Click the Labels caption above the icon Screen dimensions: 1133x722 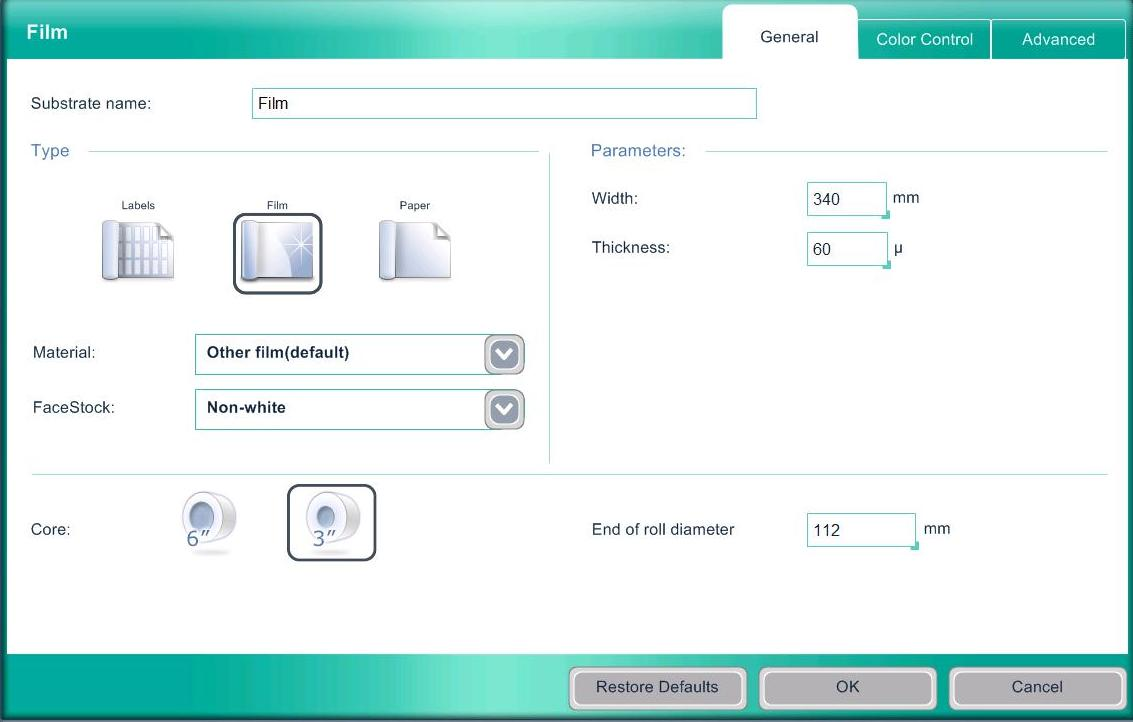click(138, 205)
